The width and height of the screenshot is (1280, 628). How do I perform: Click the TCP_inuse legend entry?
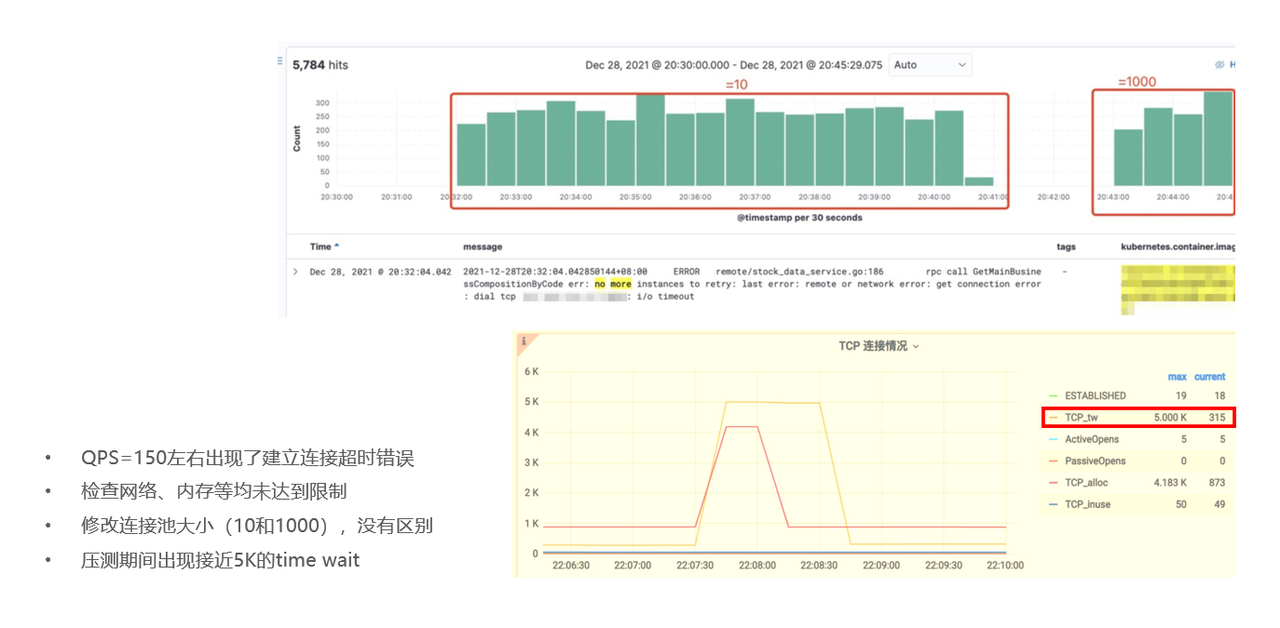tap(1086, 505)
